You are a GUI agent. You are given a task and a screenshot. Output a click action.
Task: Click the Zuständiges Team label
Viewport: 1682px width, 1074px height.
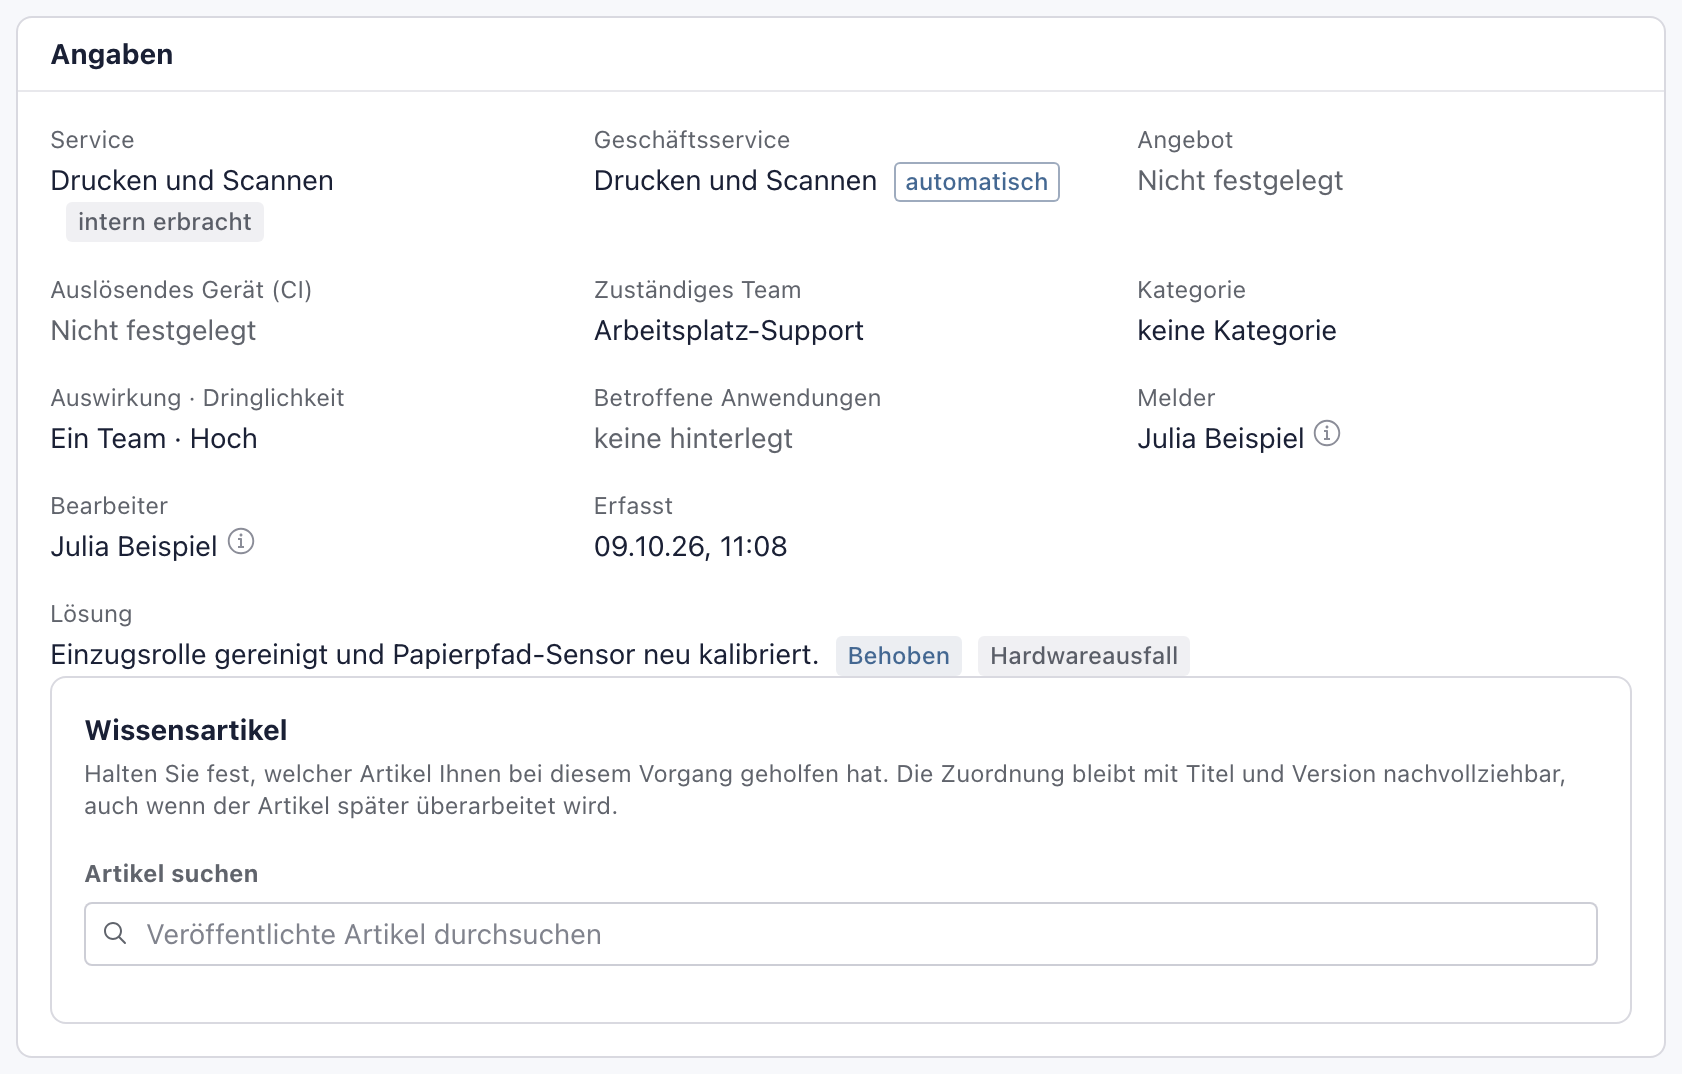point(697,290)
